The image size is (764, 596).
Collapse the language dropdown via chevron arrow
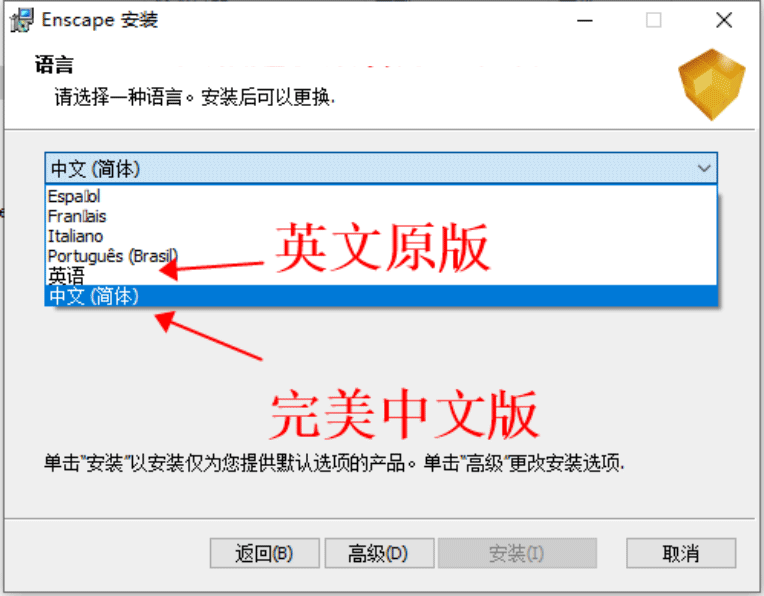(704, 169)
